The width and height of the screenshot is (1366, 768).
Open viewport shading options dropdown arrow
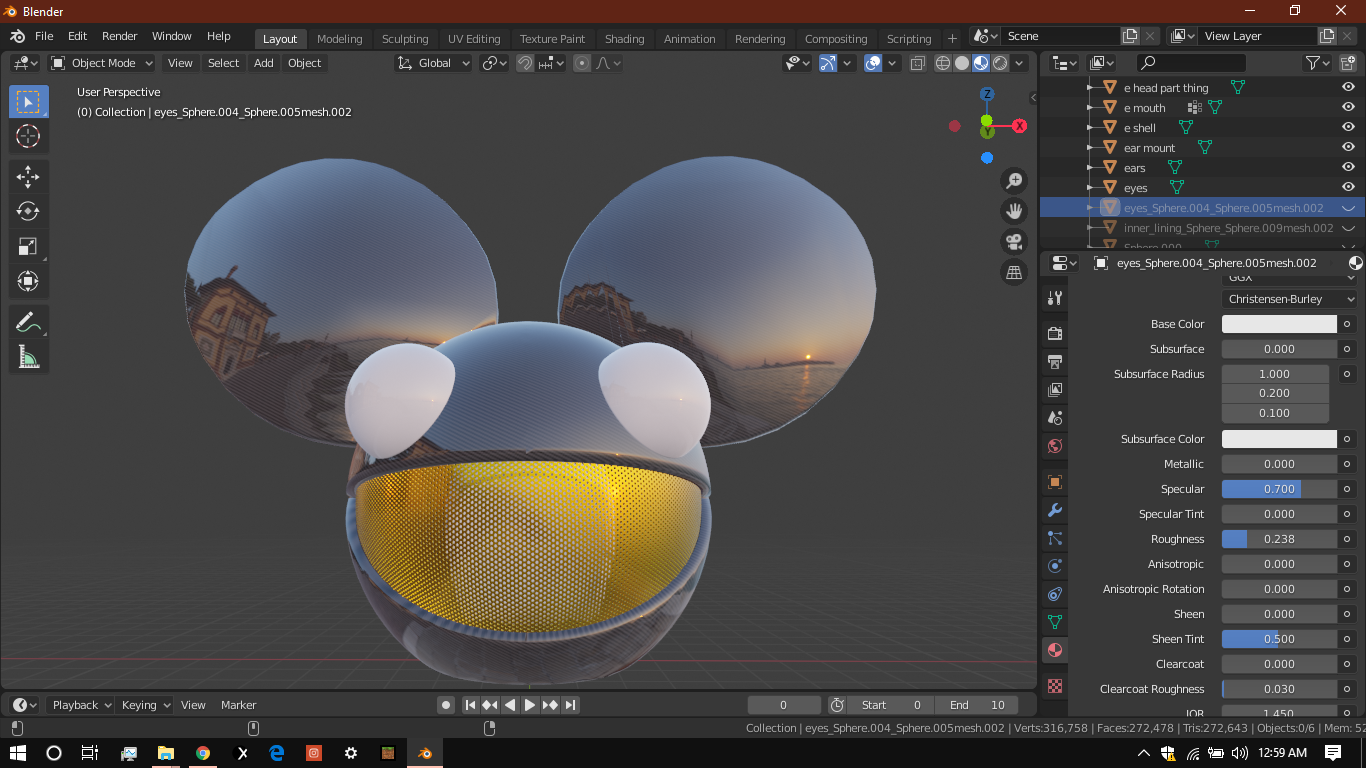coord(1019,63)
